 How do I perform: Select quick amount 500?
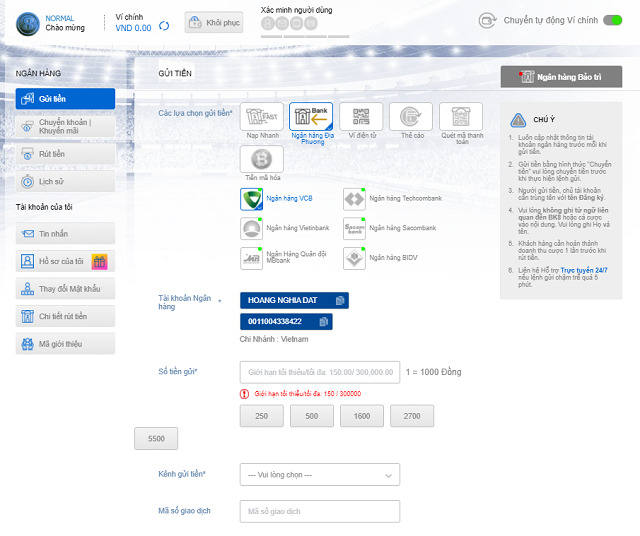312,416
